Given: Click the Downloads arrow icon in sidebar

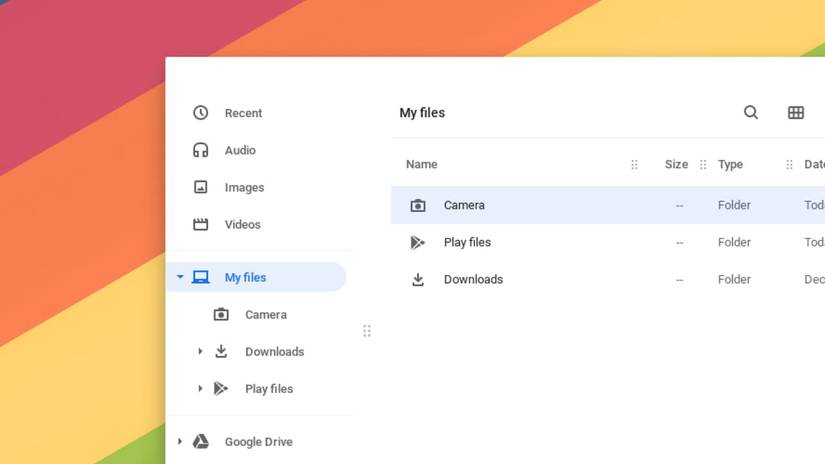Looking at the screenshot, I should [x=221, y=351].
